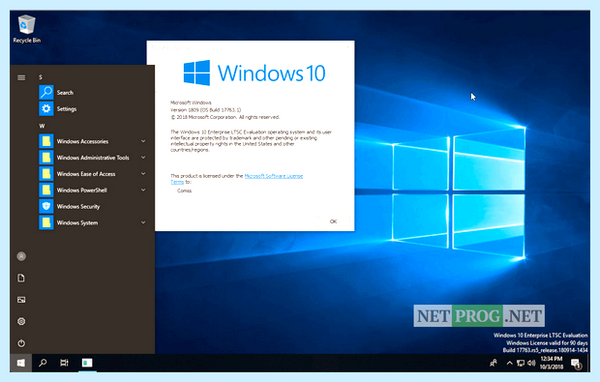The width and height of the screenshot is (600, 382).
Task: Launch Windows Security shield icon
Action: (46, 206)
